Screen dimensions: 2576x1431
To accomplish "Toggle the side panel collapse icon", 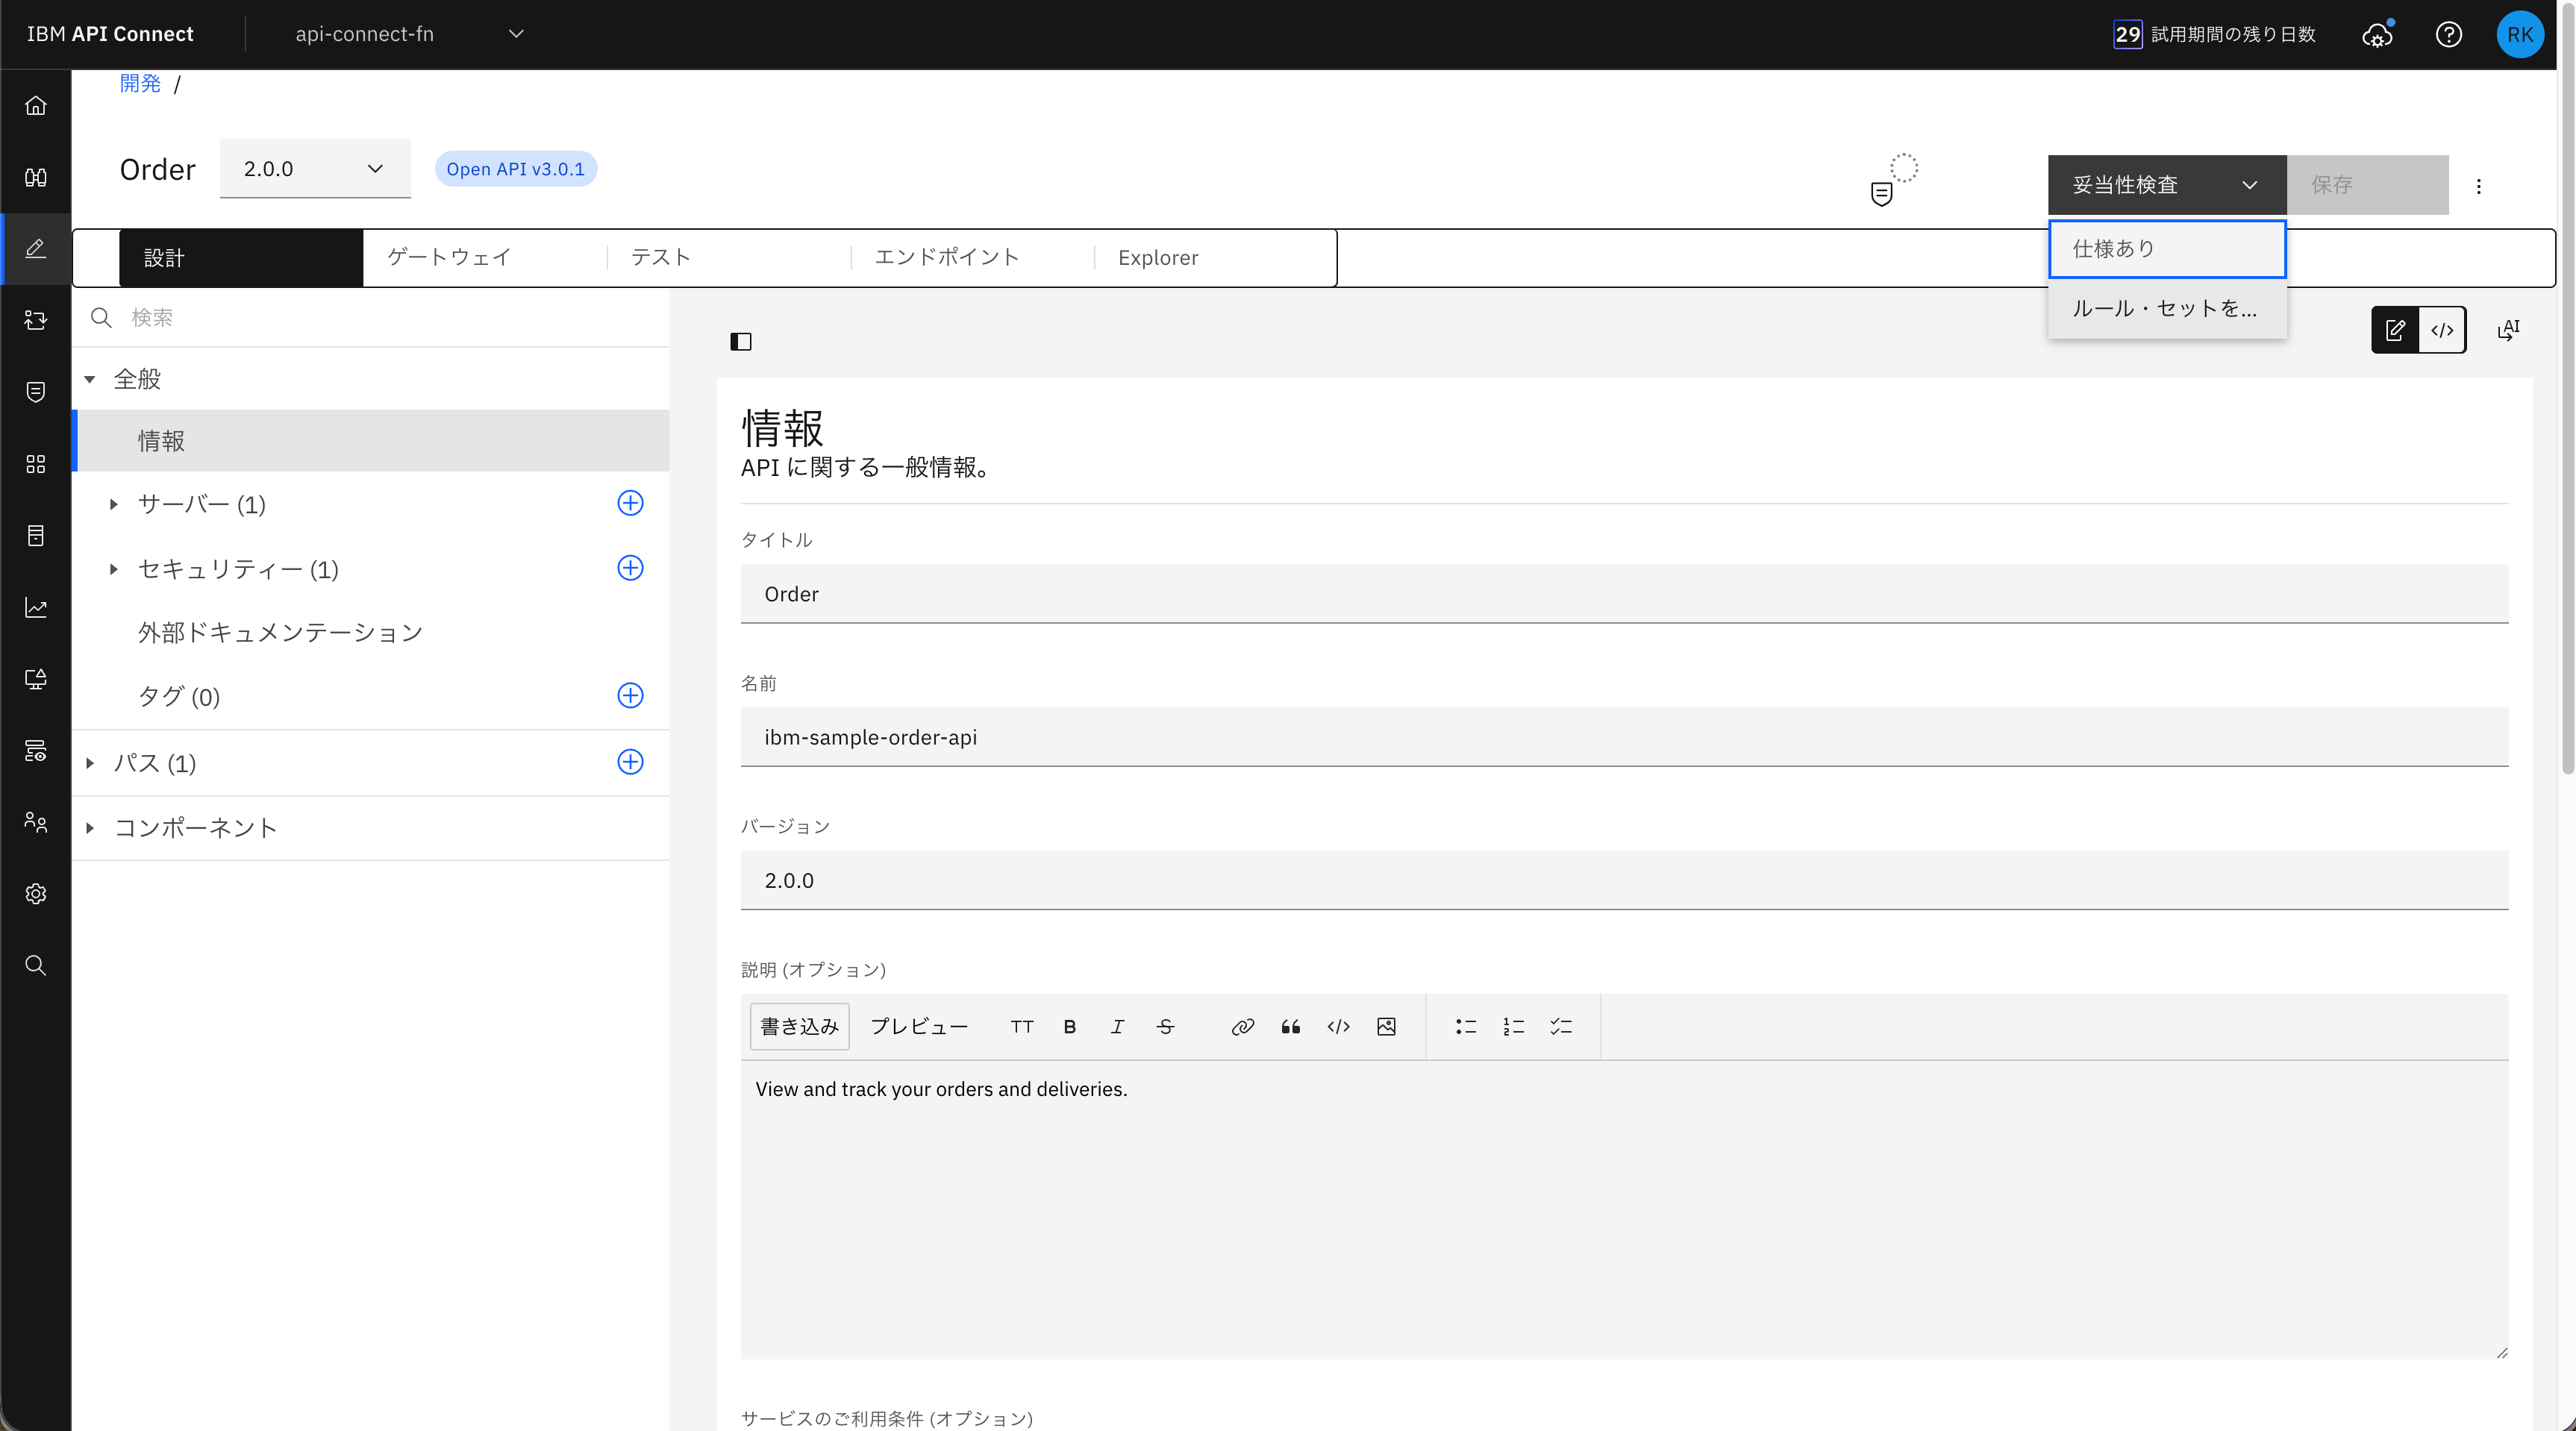I will click(741, 342).
